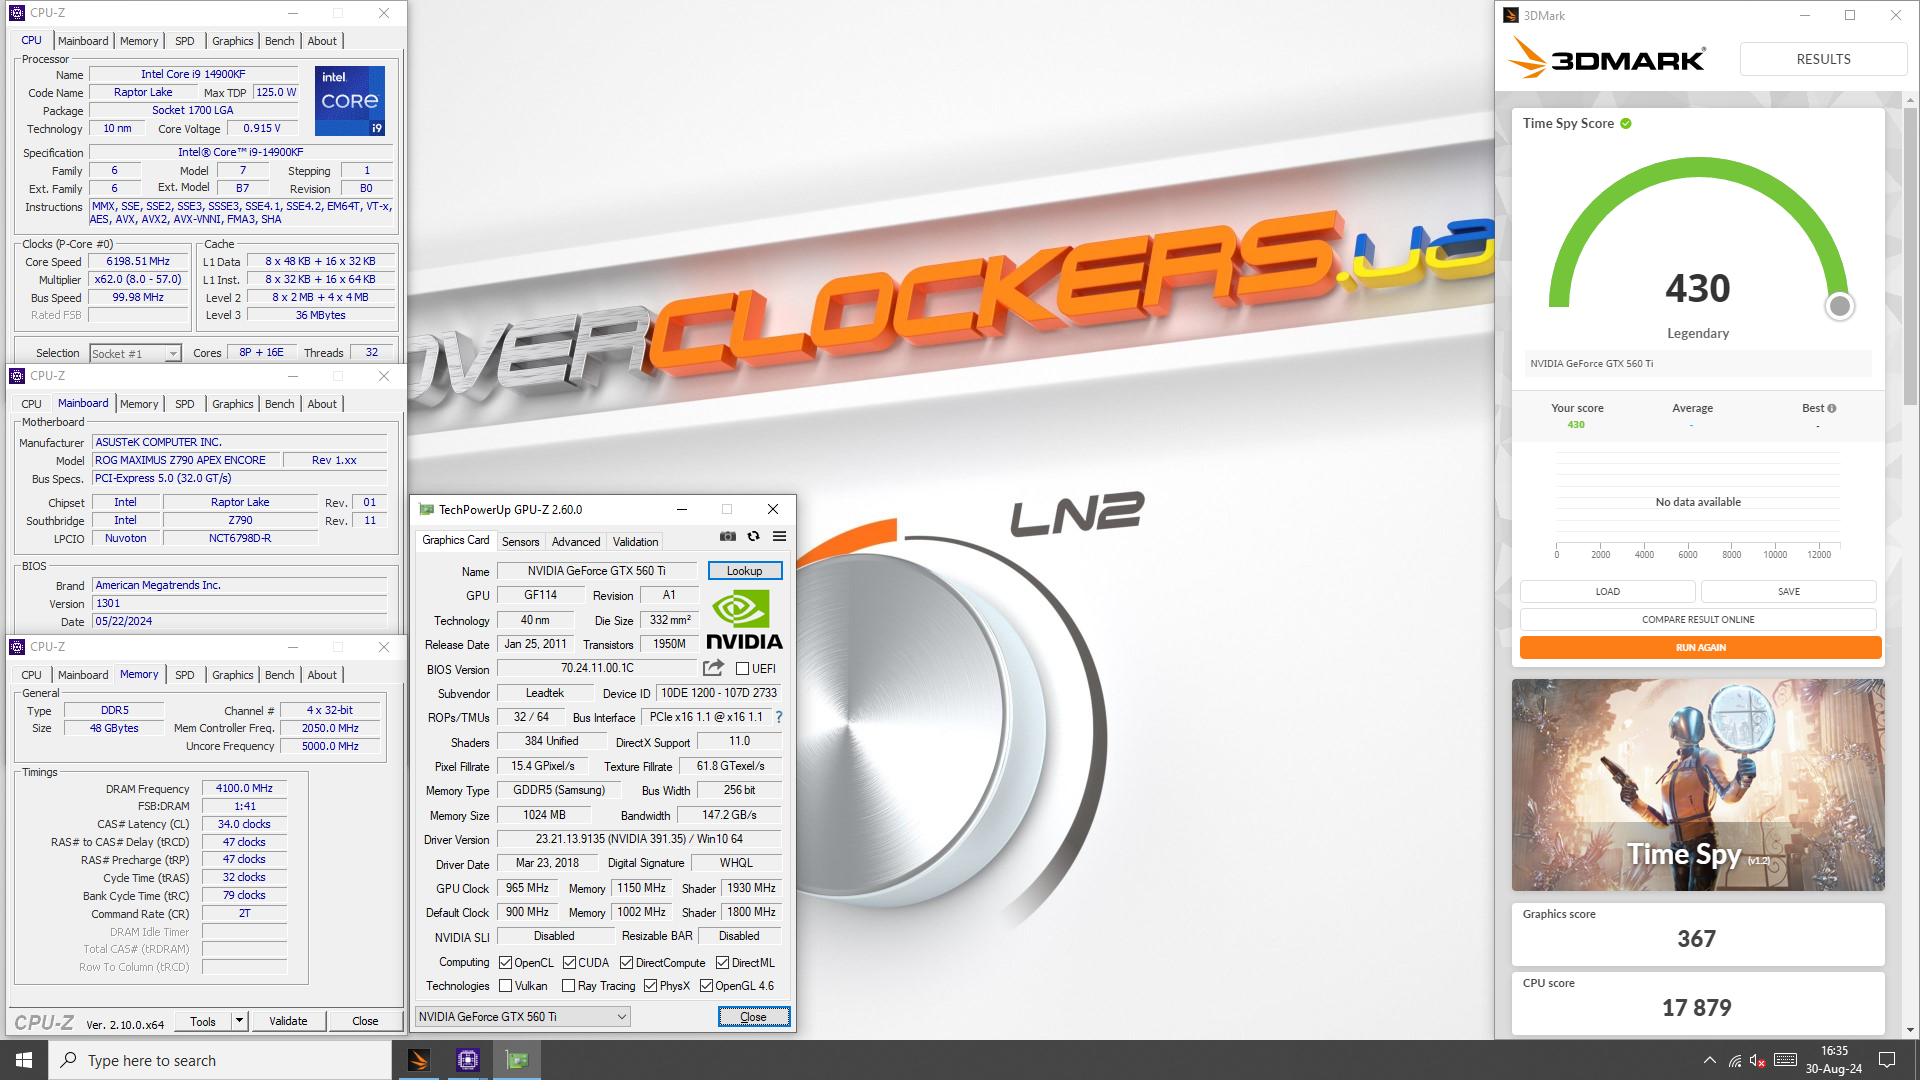Click the GPU-Z Lookup button
The width and height of the screenshot is (1920, 1080).
(745, 571)
